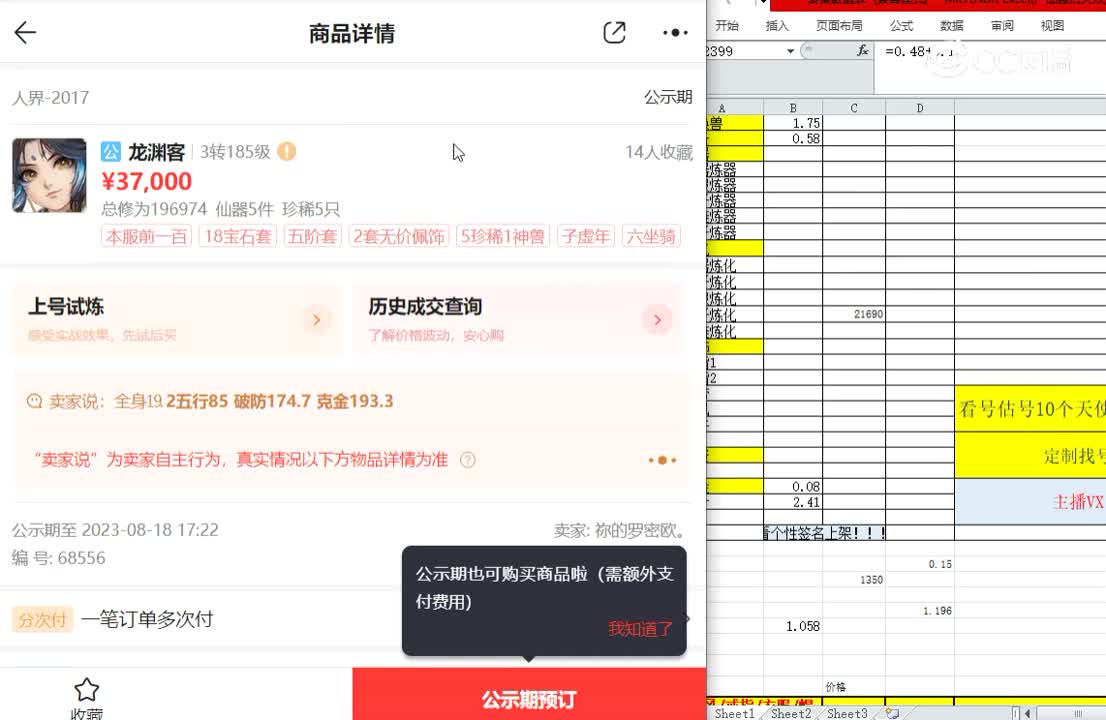Image resolution: width=1106 pixels, height=720 pixels.
Task: Select yellow cell 看号估号10个天使
Action: tap(1031, 408)
